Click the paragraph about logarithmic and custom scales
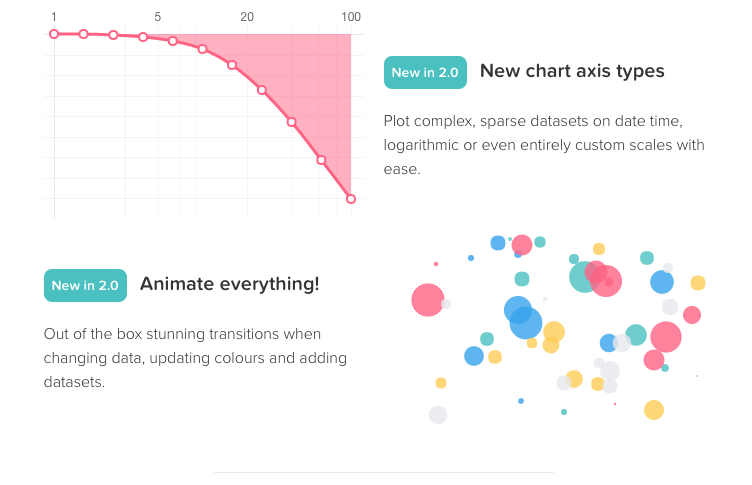Viewport: 752px width, 485px height. (x=544, y=145)
